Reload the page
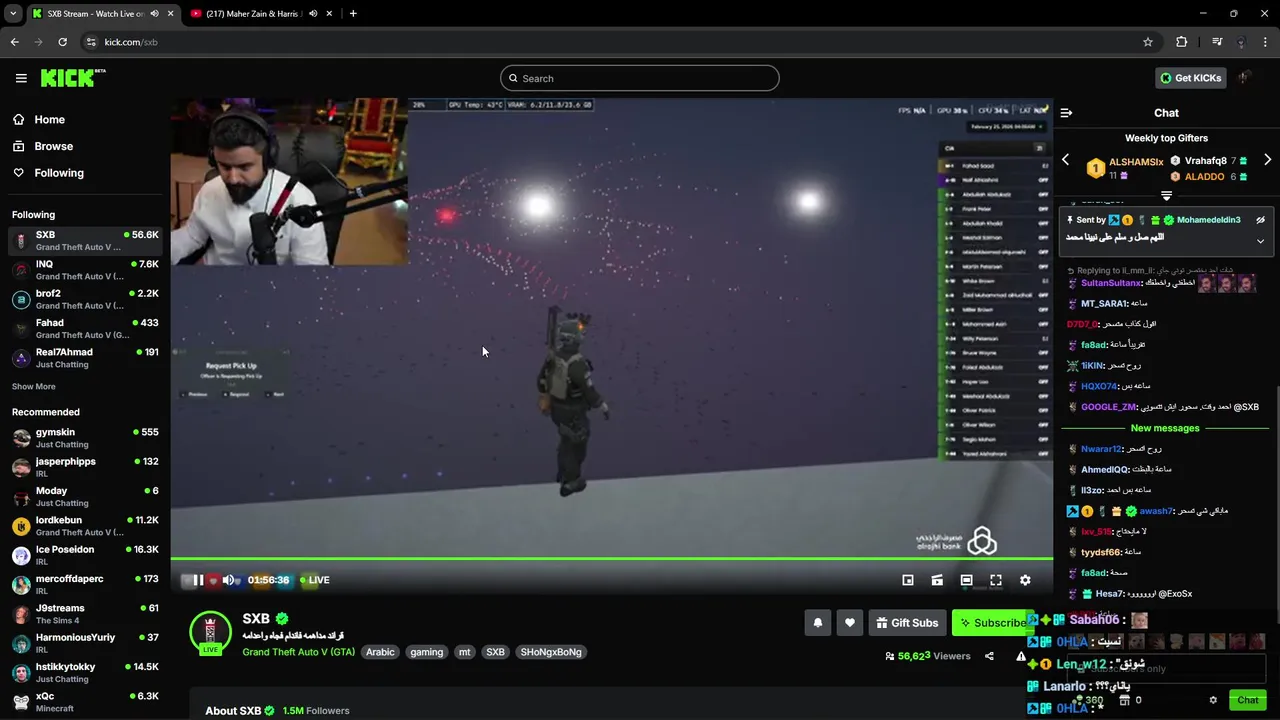 (x=62, y=42)
